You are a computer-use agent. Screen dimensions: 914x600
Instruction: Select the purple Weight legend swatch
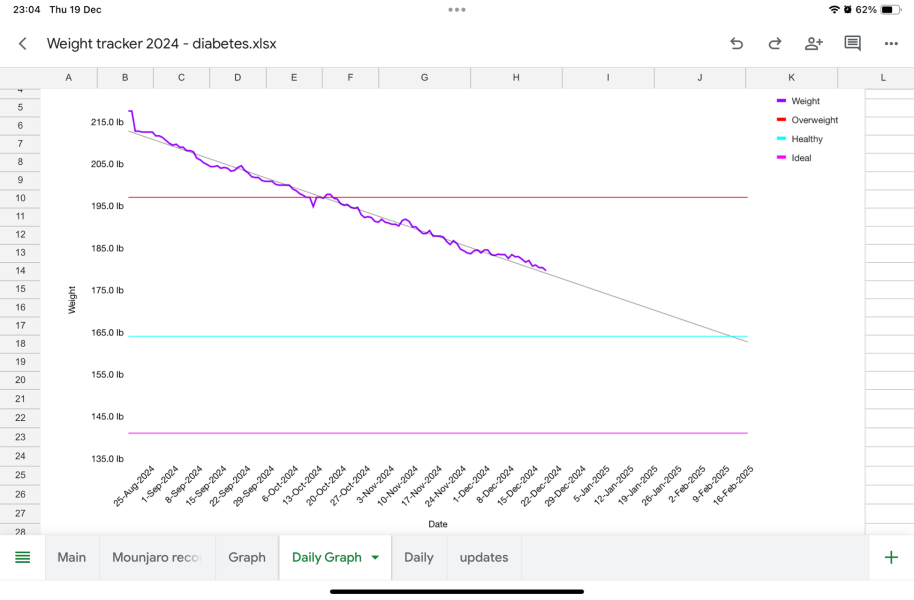click(782, 101)
